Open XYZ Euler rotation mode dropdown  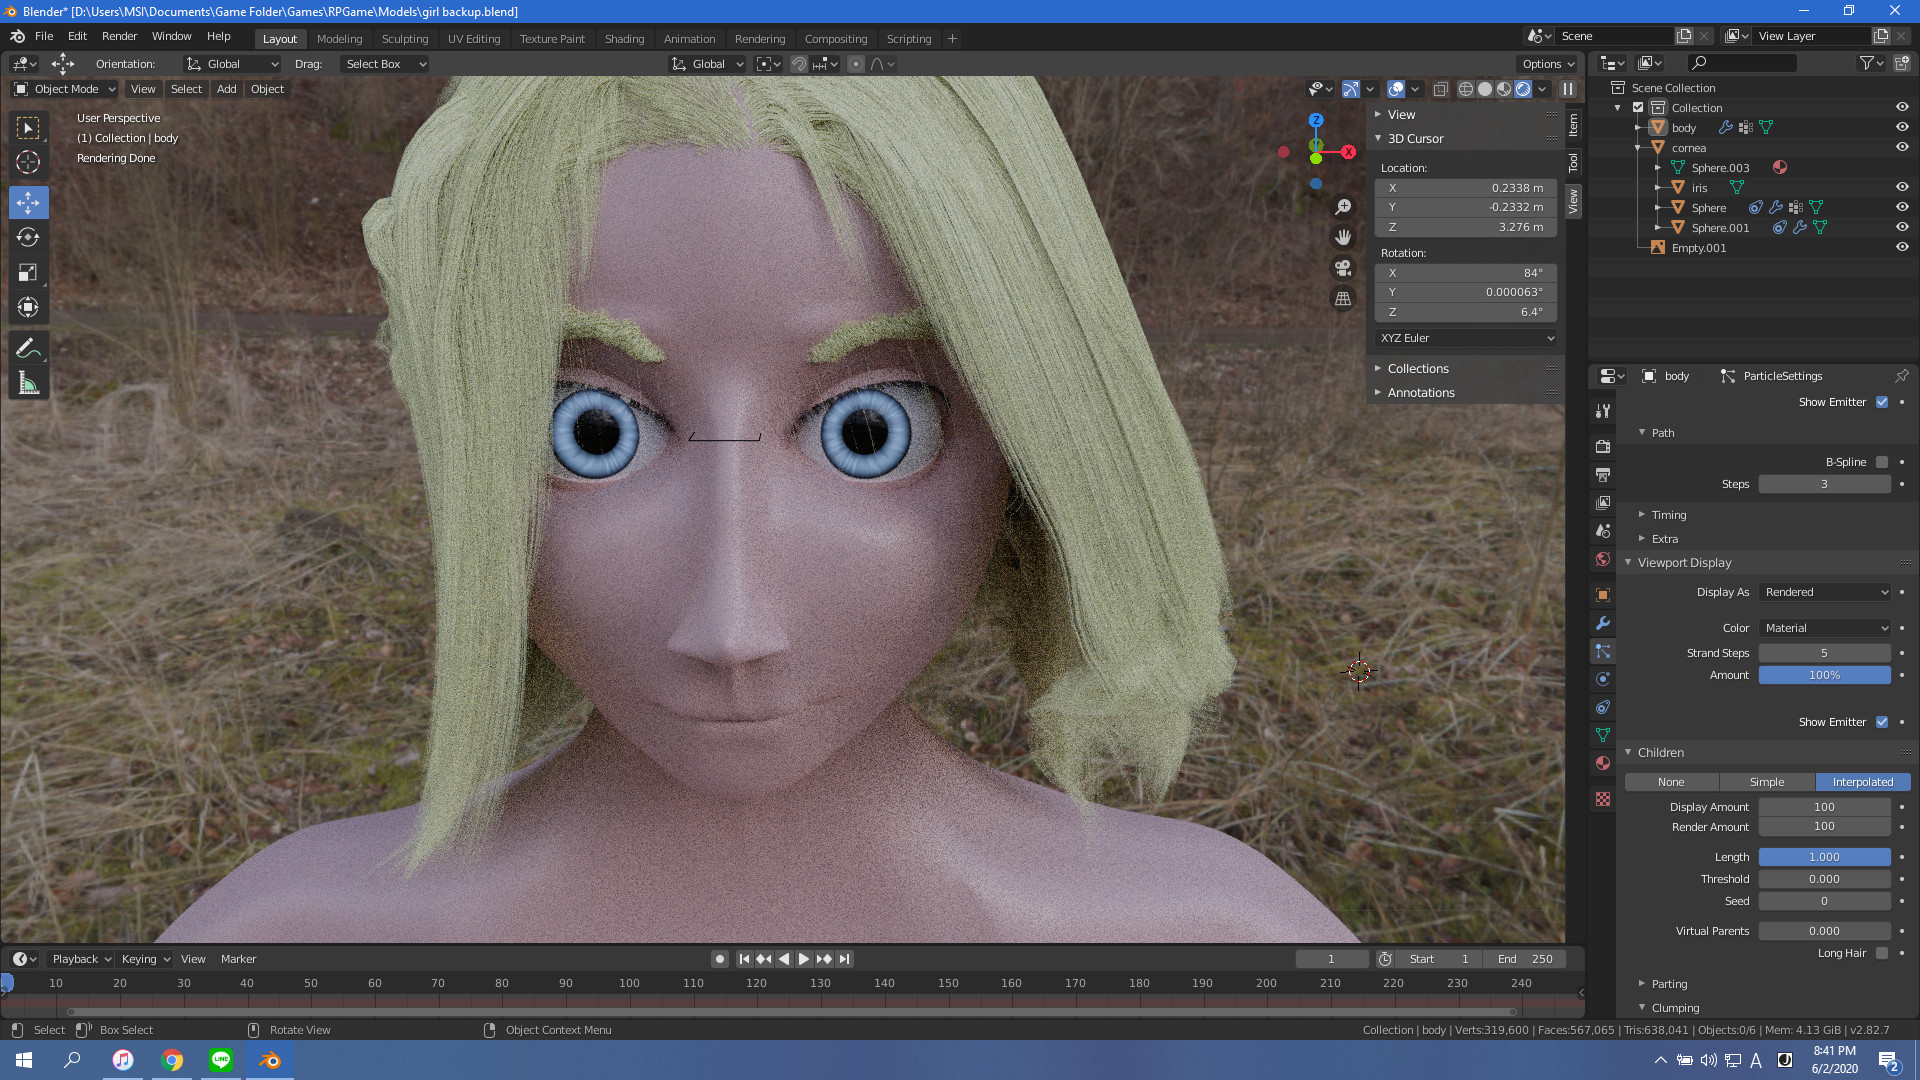[1466, 338]
